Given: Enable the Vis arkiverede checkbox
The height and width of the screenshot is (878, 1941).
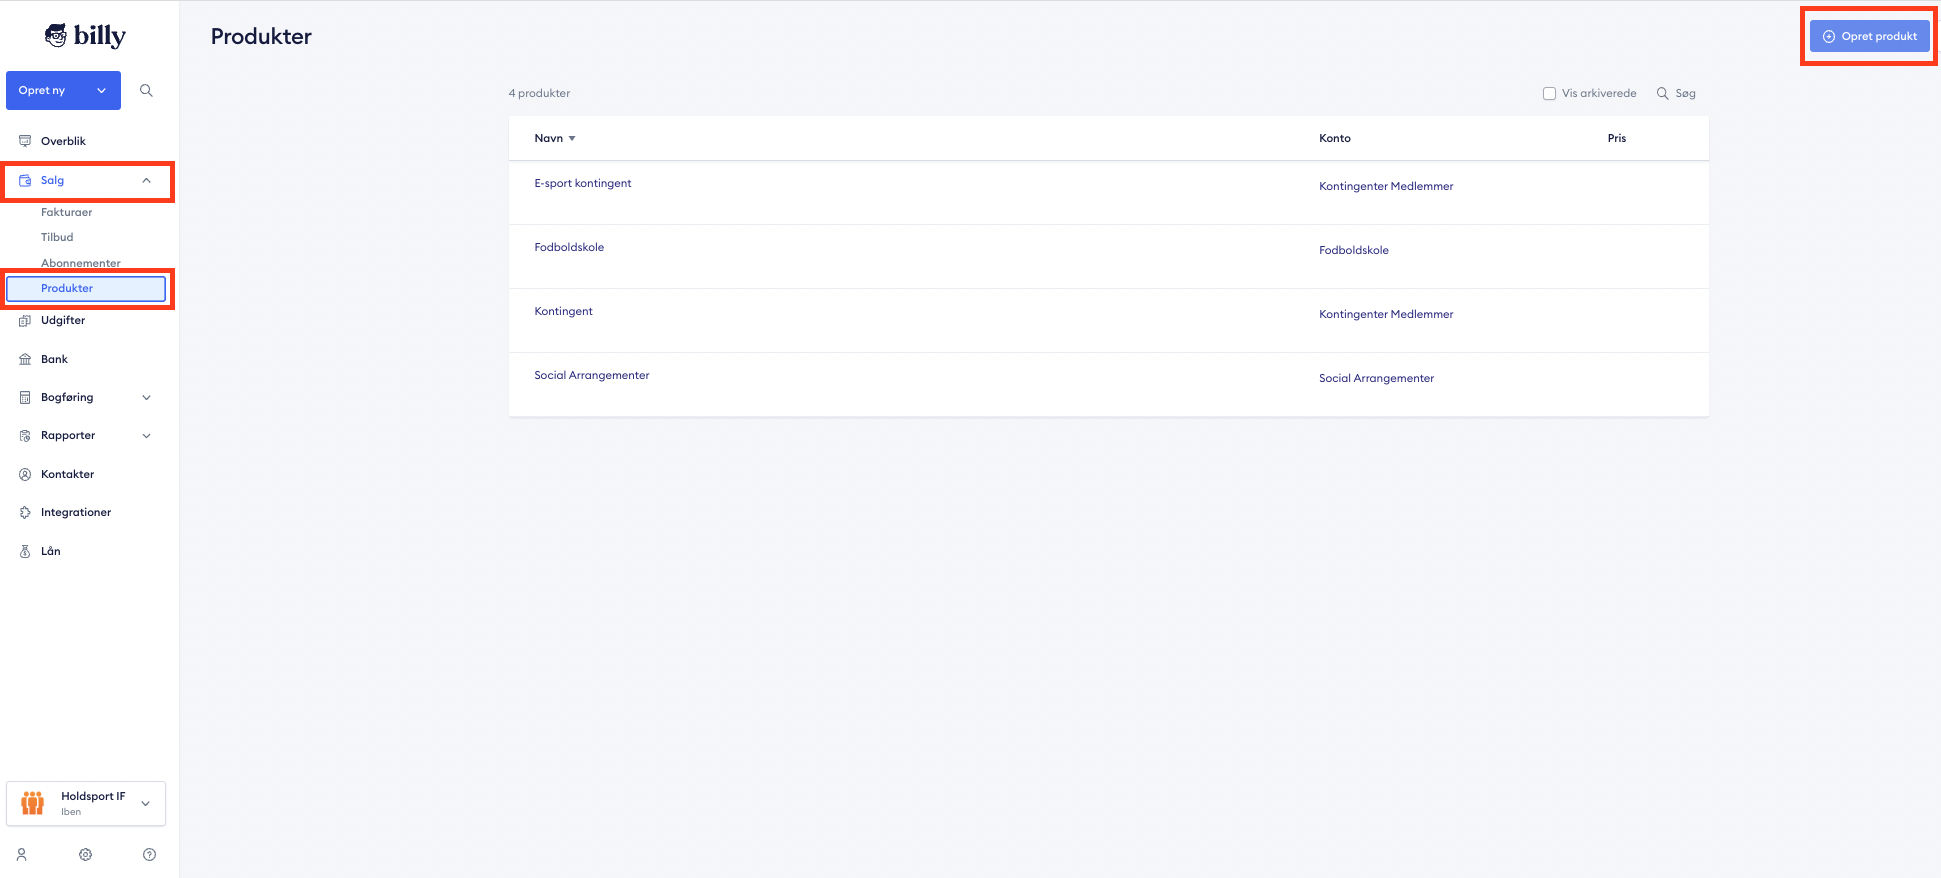Looking at the screenshot, I should [x=1549, y=93].
